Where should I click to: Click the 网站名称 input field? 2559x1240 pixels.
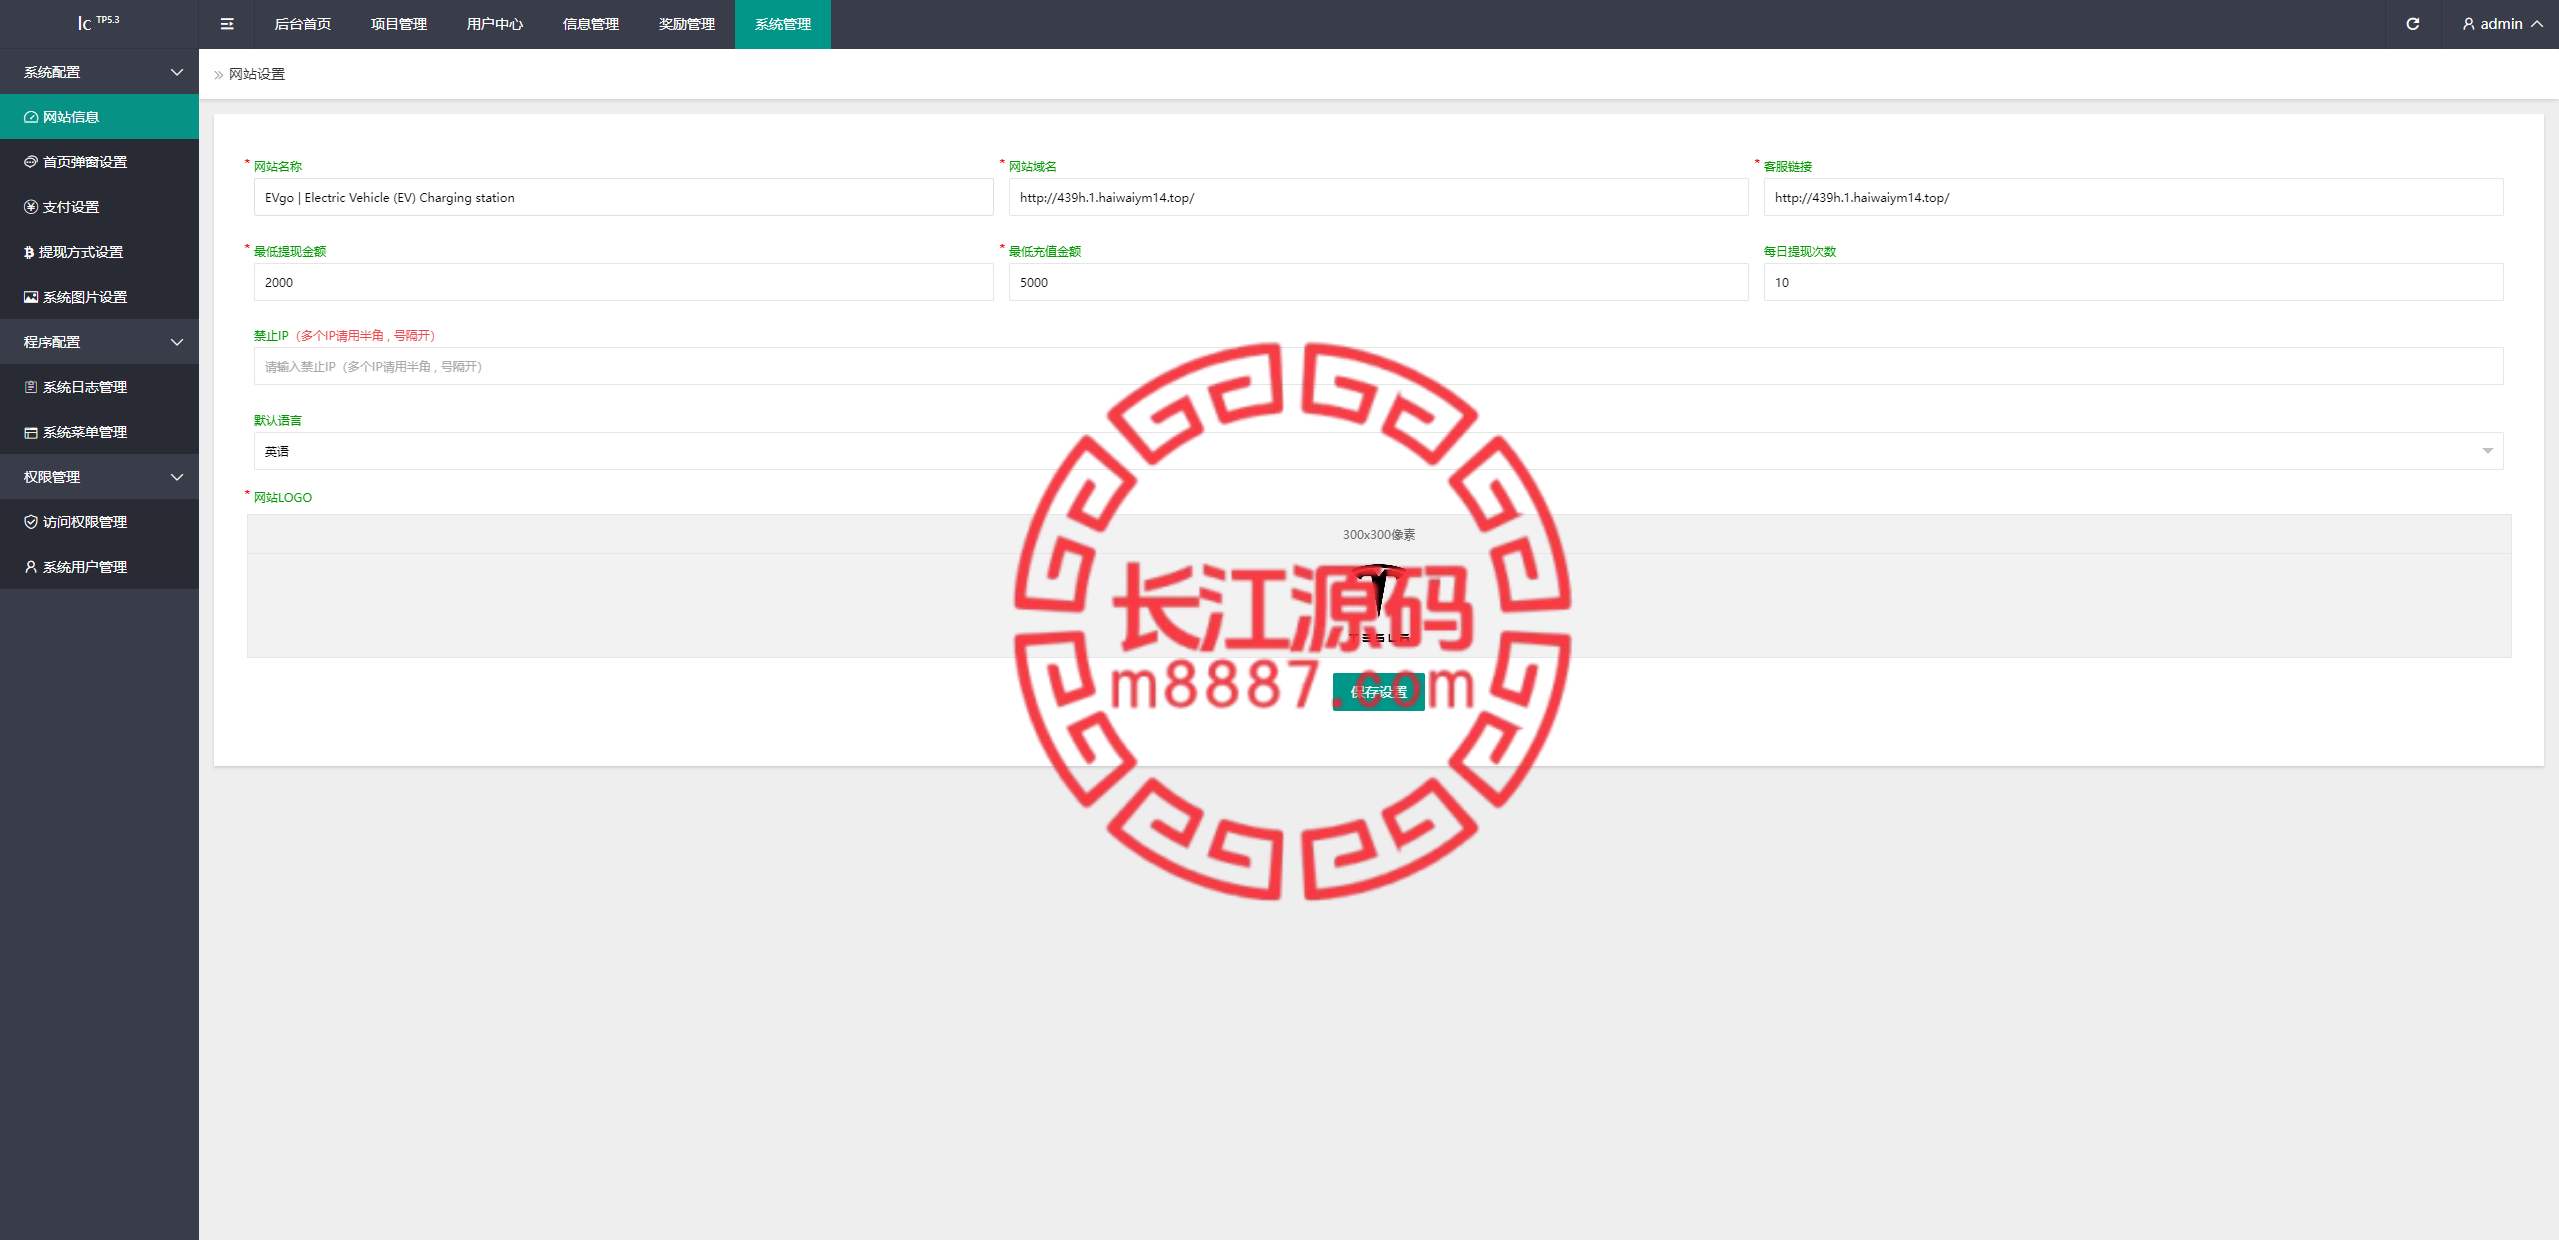623,197
